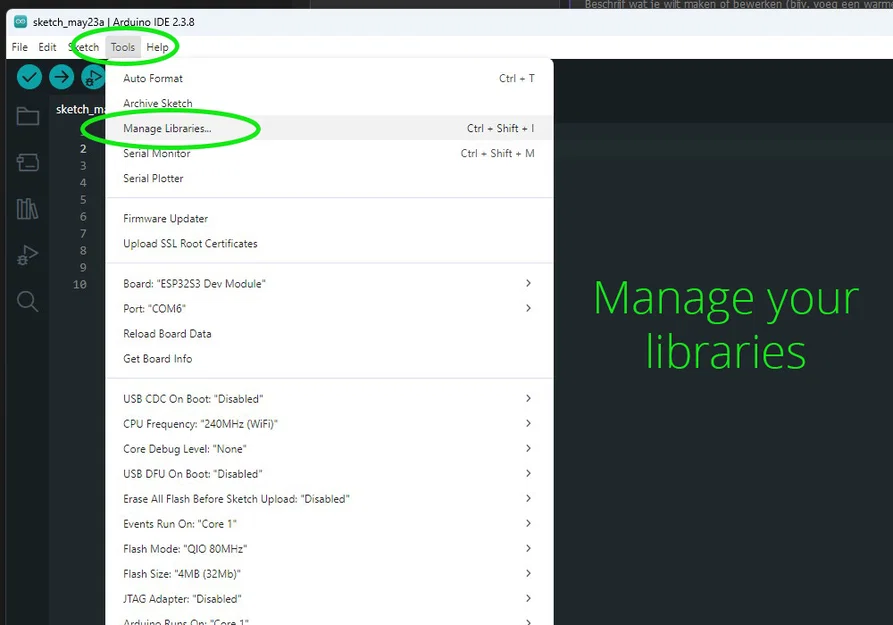Choose Auto Format

coord(329,78)
